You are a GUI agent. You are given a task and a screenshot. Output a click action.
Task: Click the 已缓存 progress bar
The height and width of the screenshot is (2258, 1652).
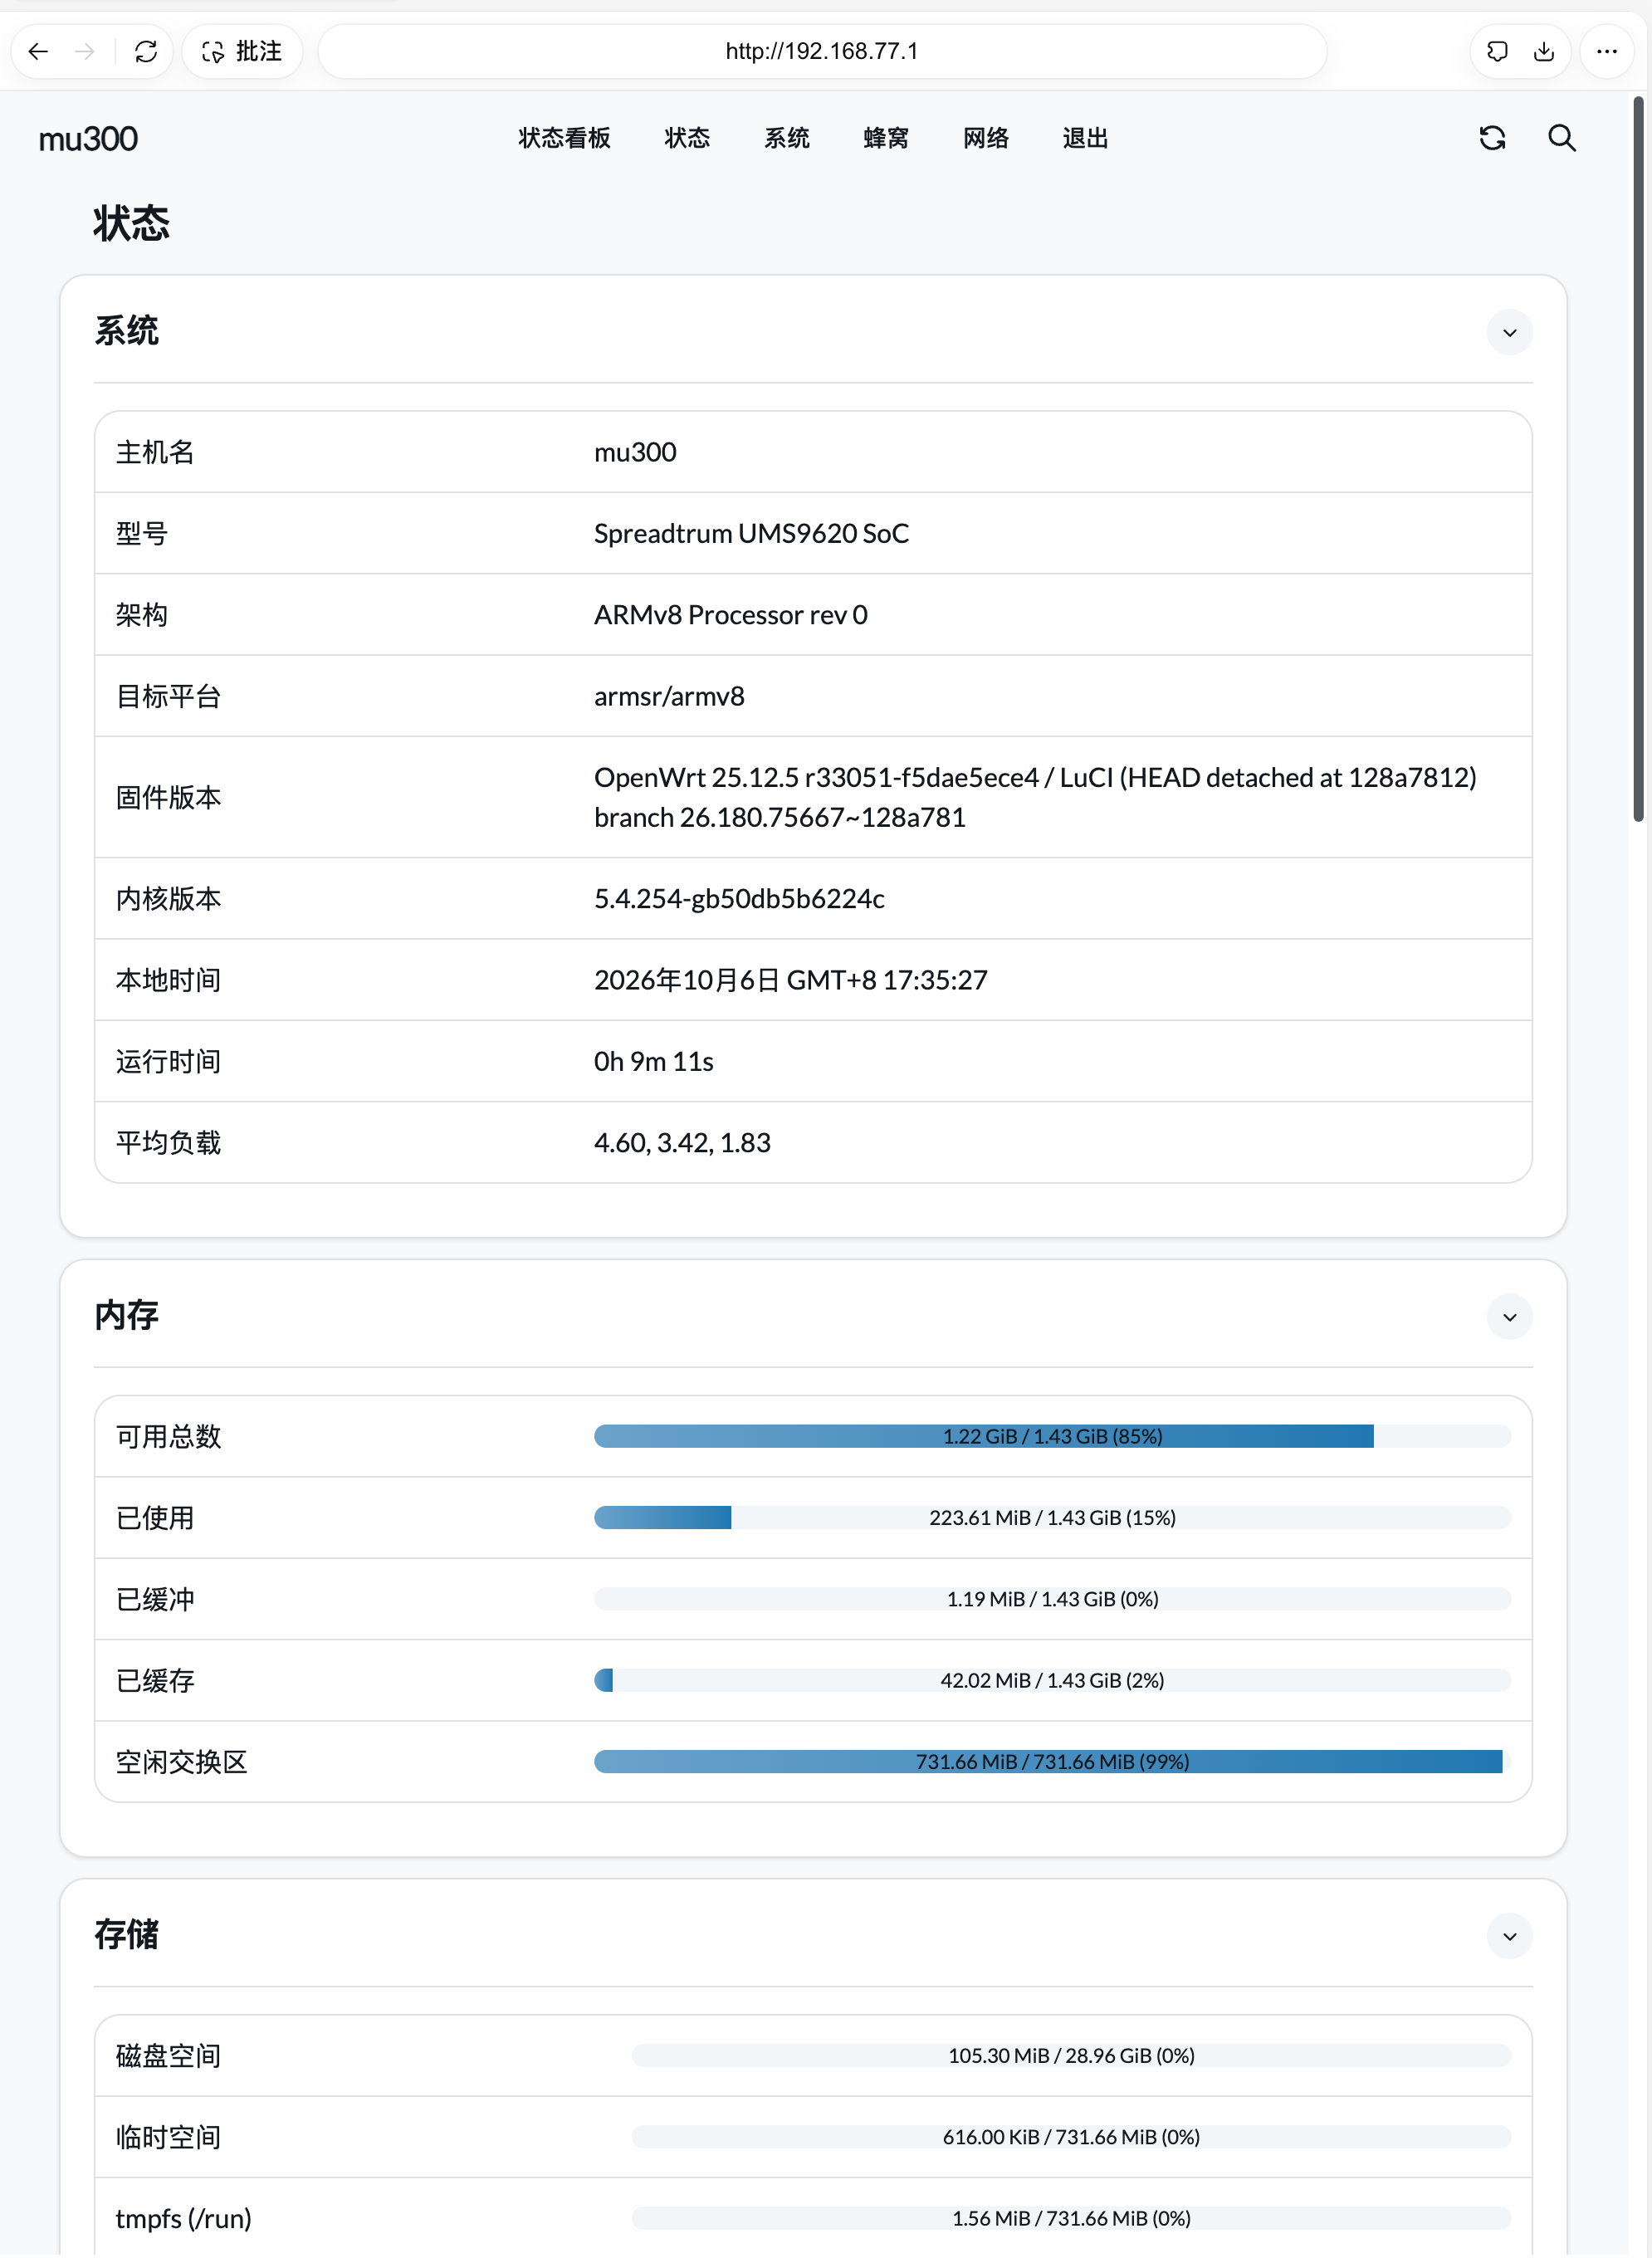pos(1052,1680)
